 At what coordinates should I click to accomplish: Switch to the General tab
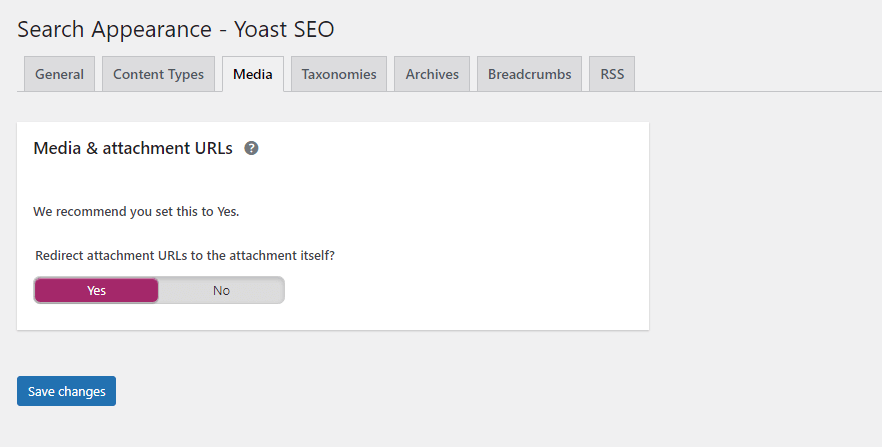coord(59,74)
